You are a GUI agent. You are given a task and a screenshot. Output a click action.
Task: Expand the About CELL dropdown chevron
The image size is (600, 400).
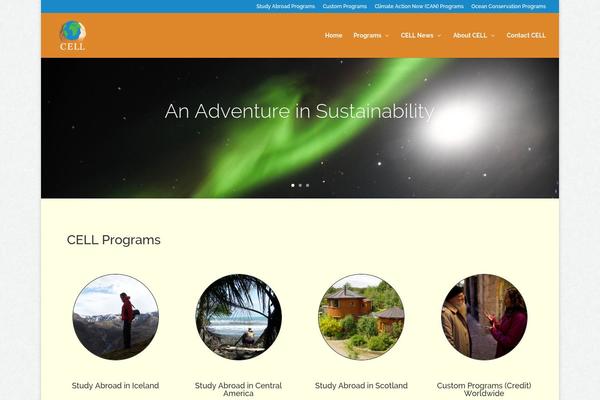pyautogui.click(x=492, y=36)
